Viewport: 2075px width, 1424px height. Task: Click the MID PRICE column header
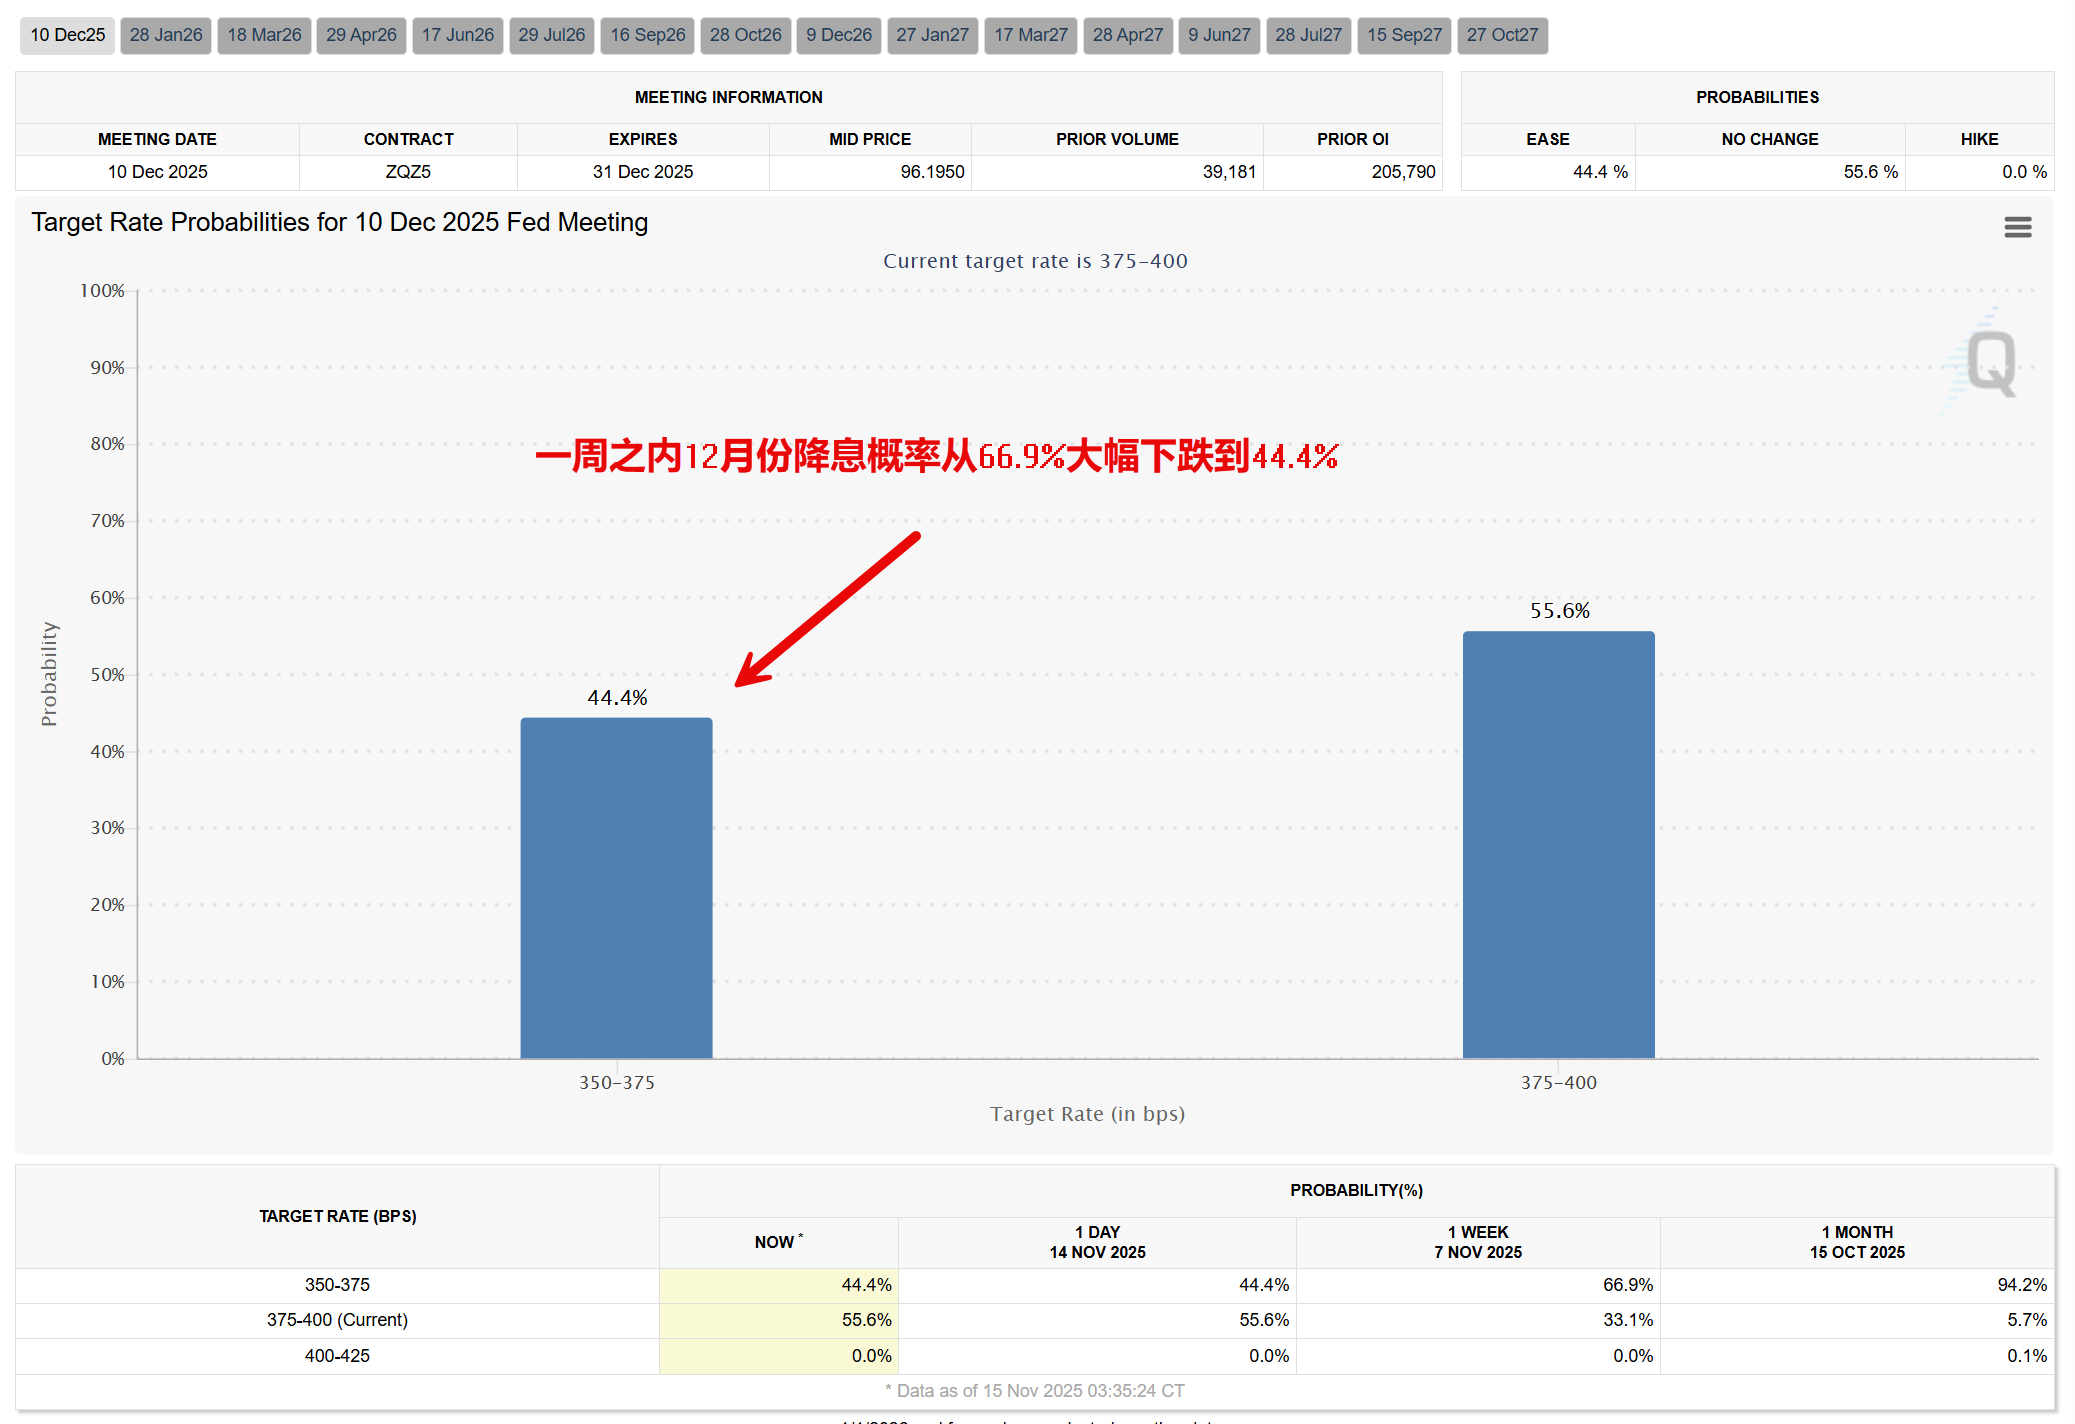click(870, 139)
